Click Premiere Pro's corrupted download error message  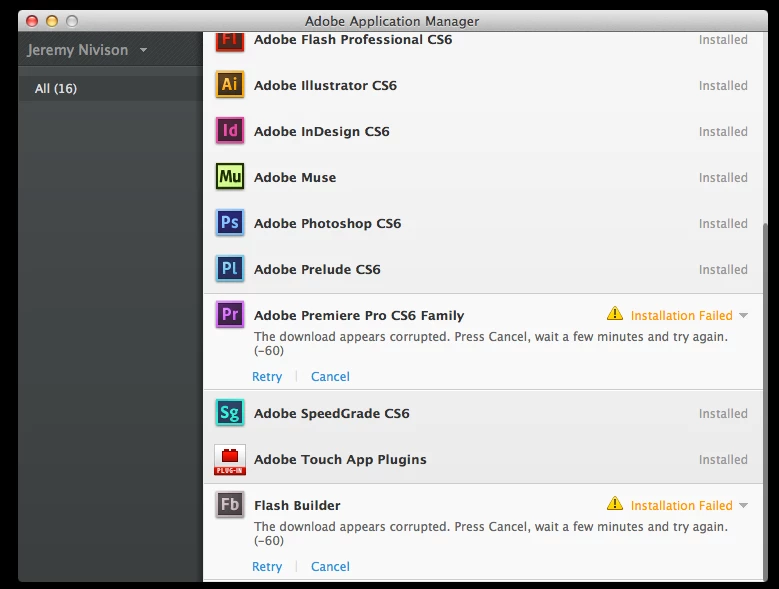[491, 343]
